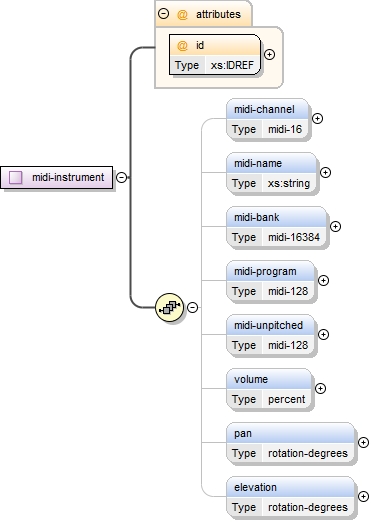Expand the midi-name element

325,172
